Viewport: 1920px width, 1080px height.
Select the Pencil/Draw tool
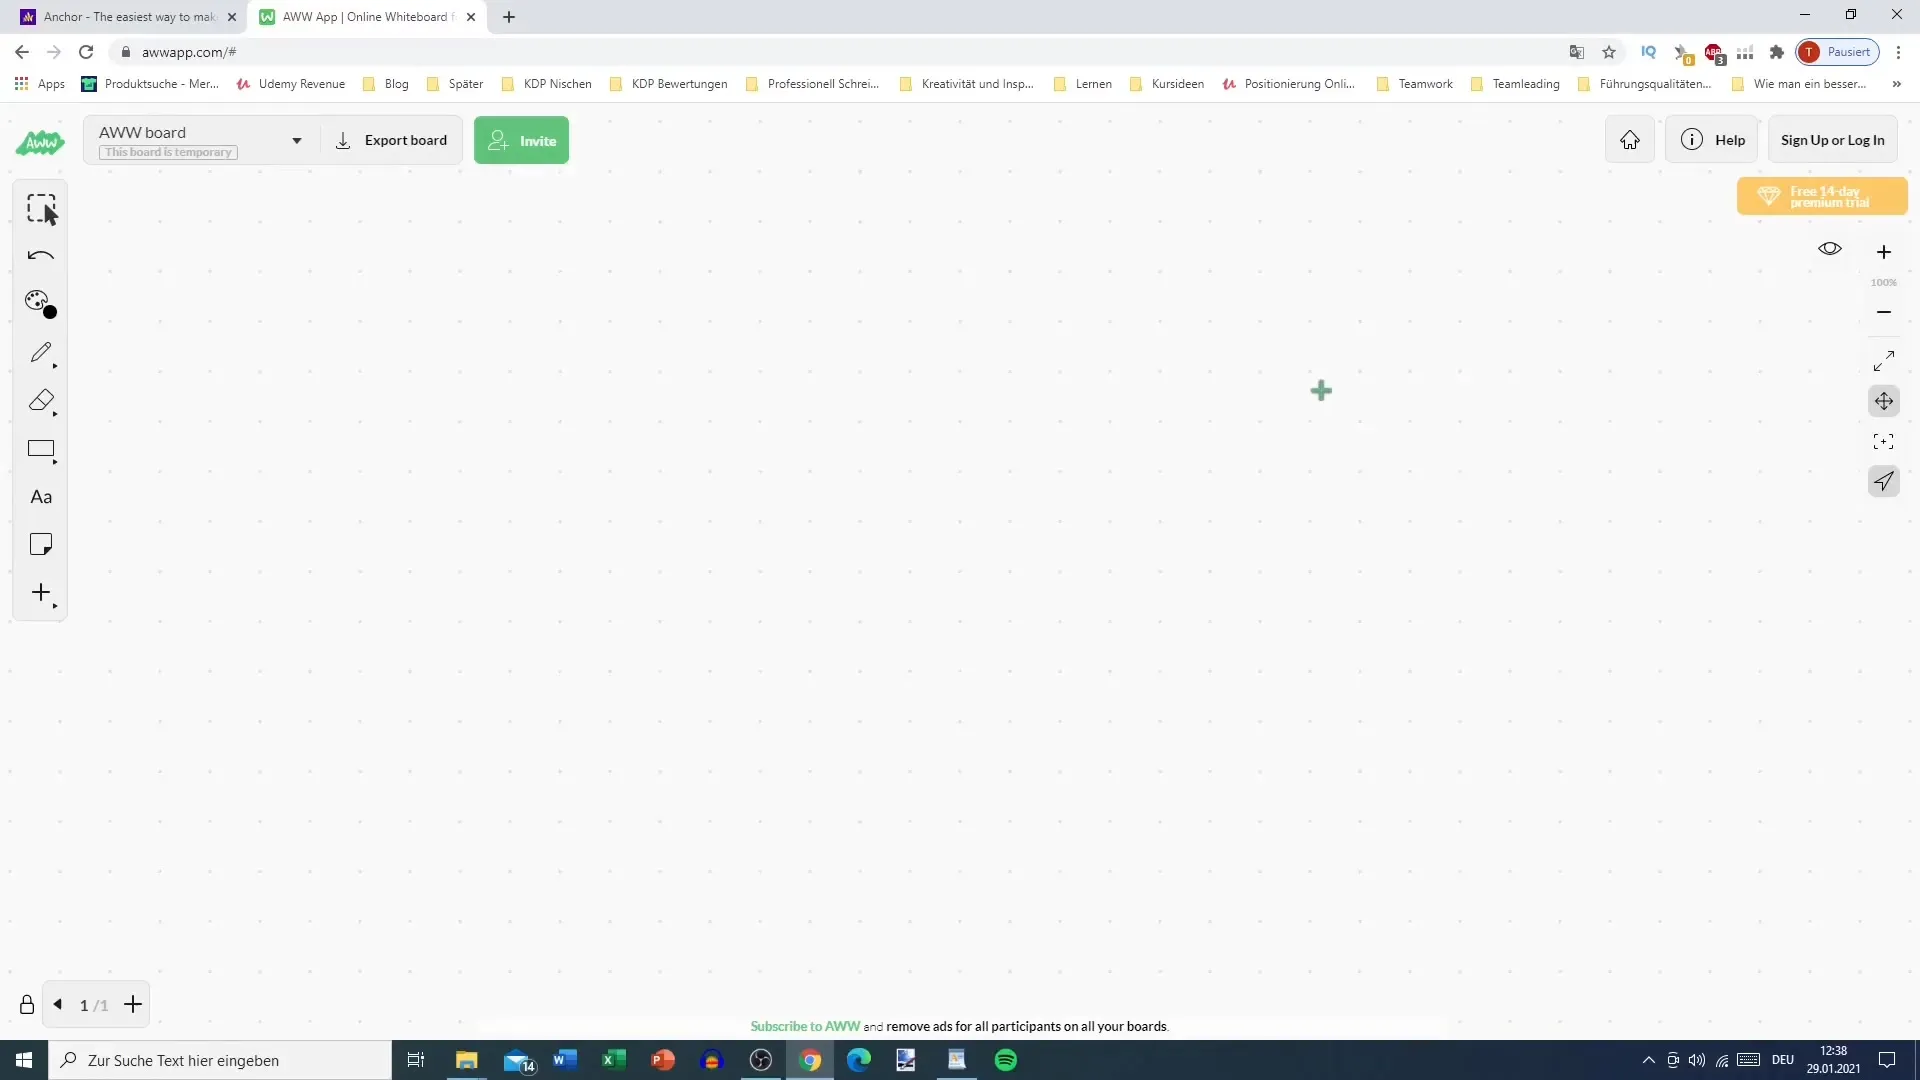(x=41, y=353)
